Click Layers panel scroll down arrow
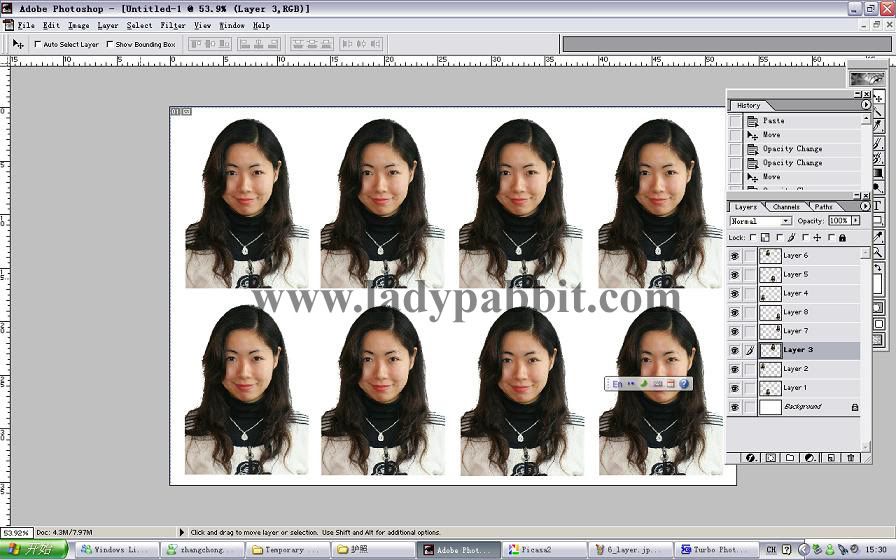Viewport: 896px width, 560px height. 866,446
